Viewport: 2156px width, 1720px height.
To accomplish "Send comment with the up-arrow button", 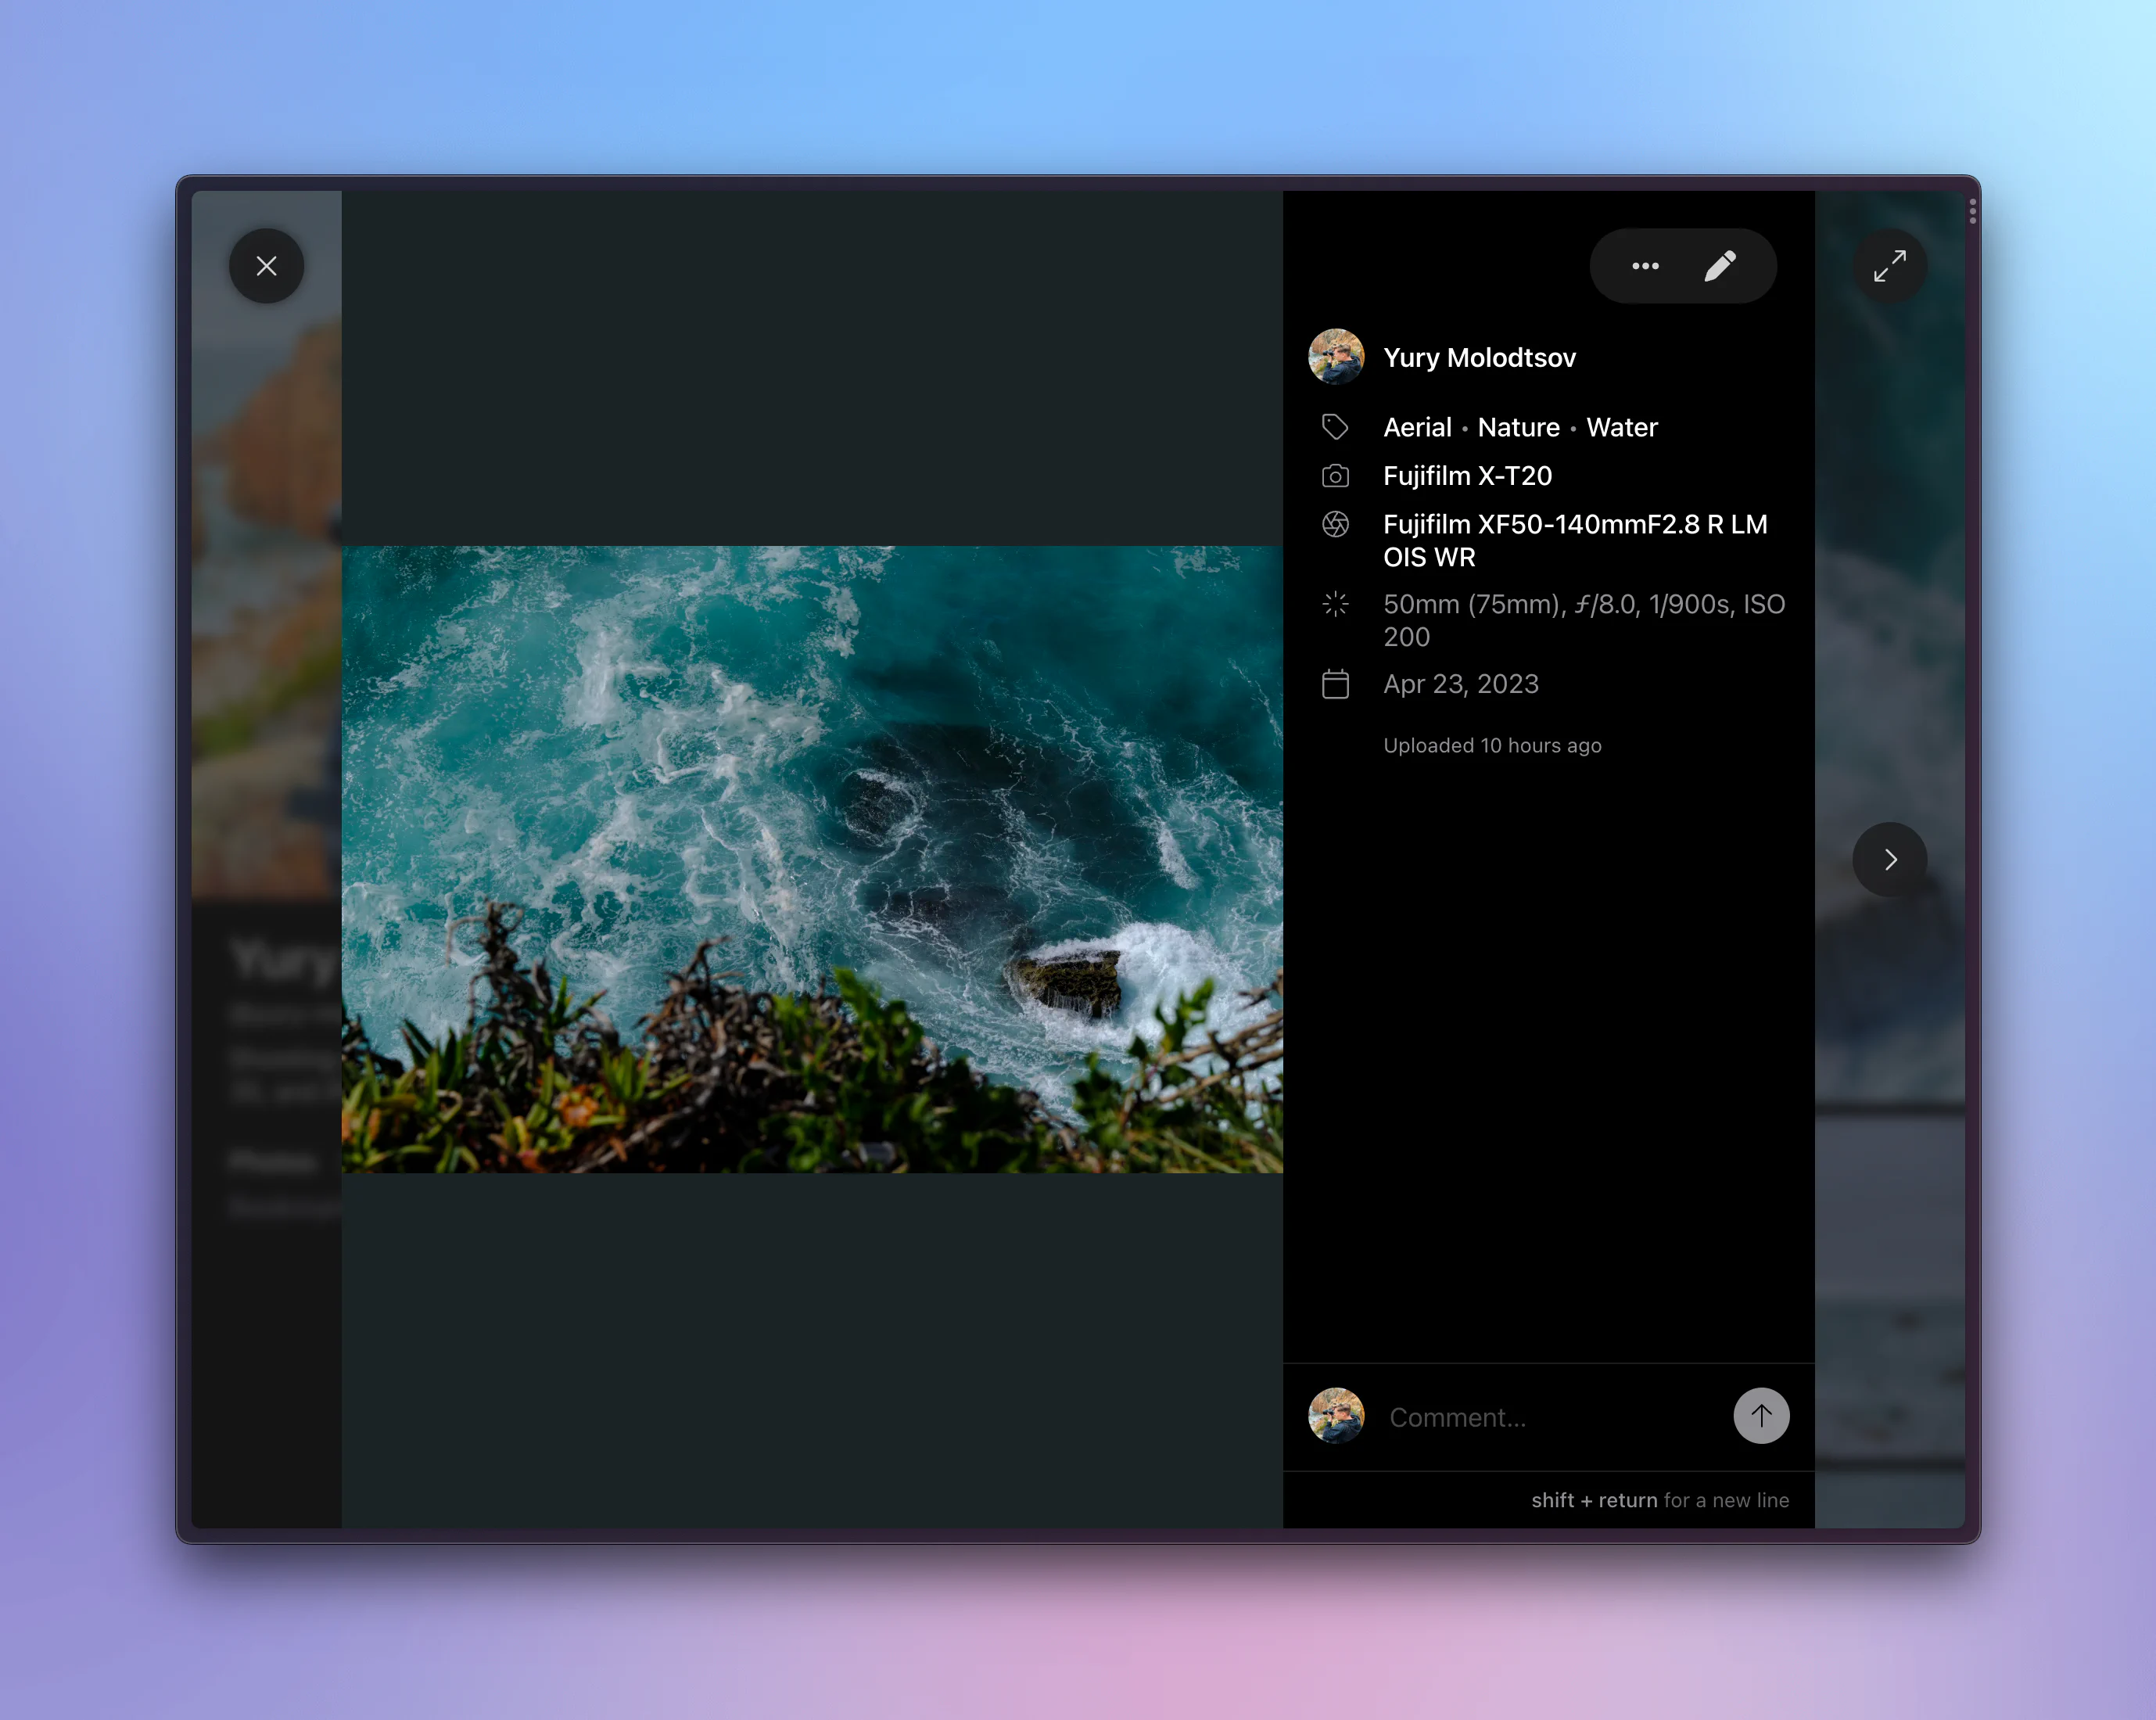I will [1761, 1416].
